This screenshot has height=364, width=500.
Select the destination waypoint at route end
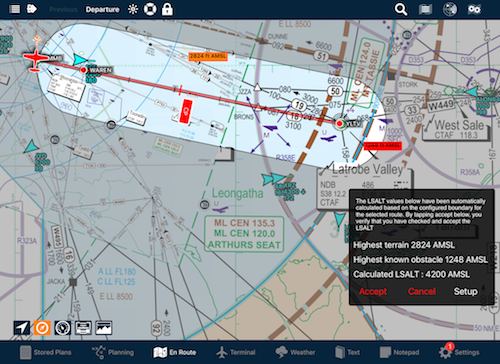(x=340, y=123)
